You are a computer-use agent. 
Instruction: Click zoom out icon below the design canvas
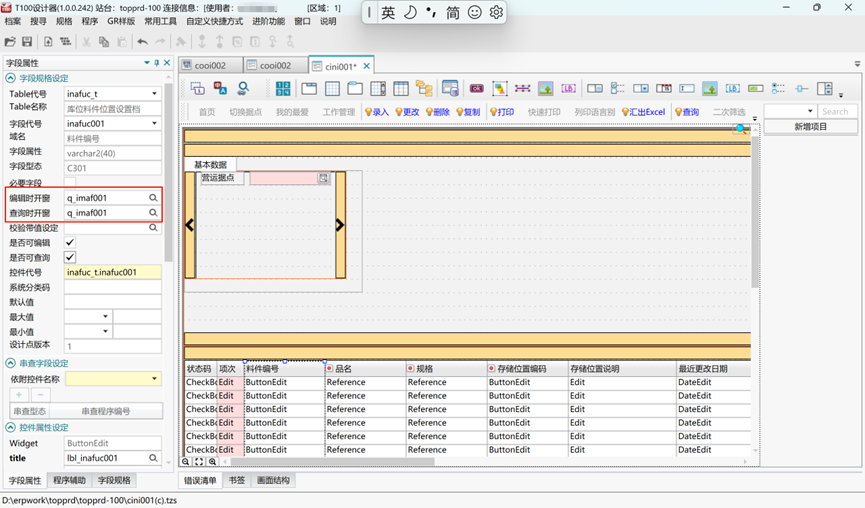(x=186, y=462)
